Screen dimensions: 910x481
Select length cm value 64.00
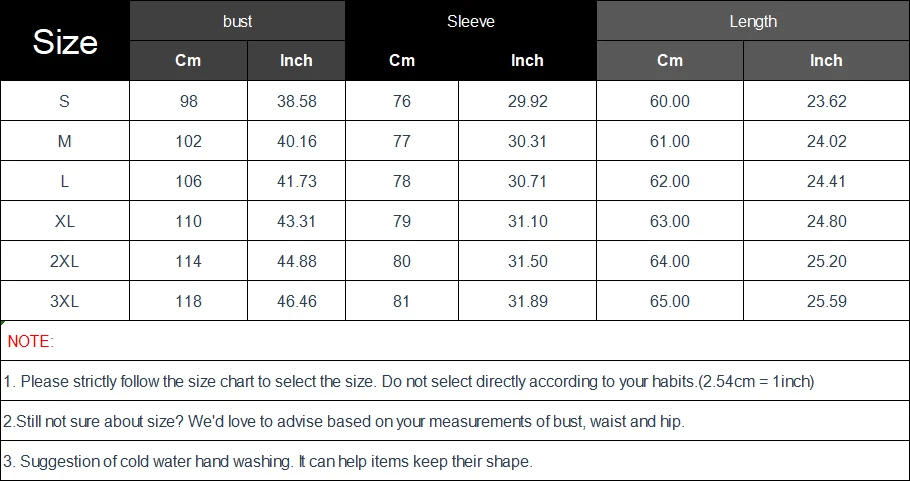tap(670, 261)
